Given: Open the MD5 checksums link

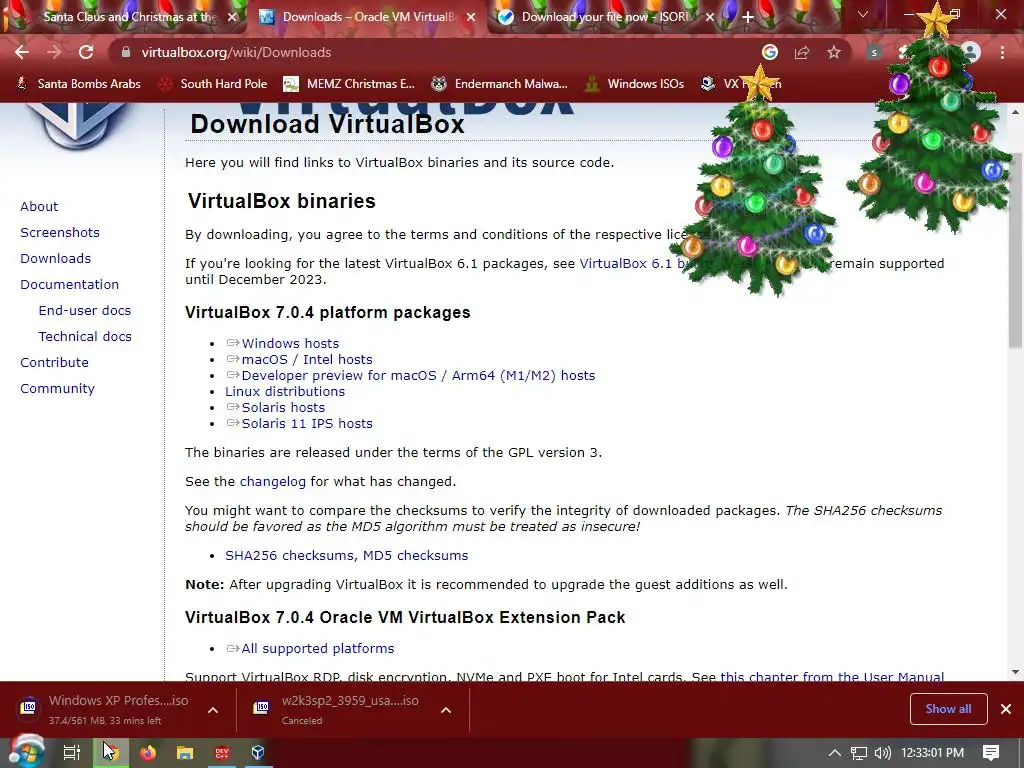Looking at the screenshot, I should click(x=415, y=556).
